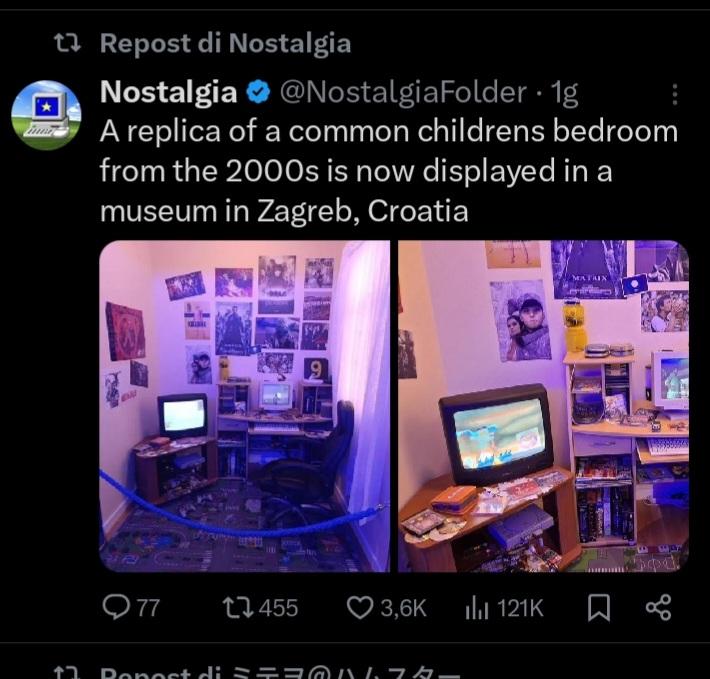710x679 pixels.
Task: Share the post with the share icon
Action: (x=659, y=607)
